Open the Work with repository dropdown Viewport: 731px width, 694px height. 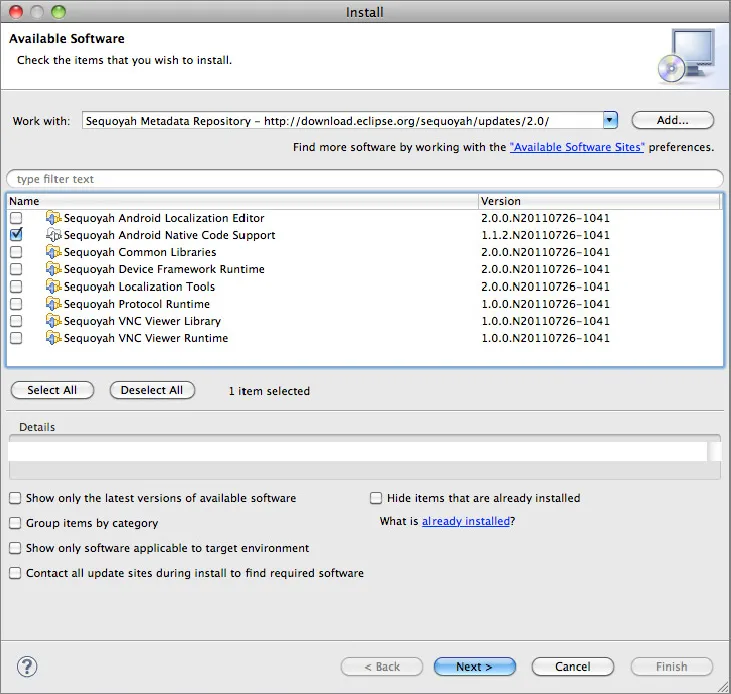[610, 121]
